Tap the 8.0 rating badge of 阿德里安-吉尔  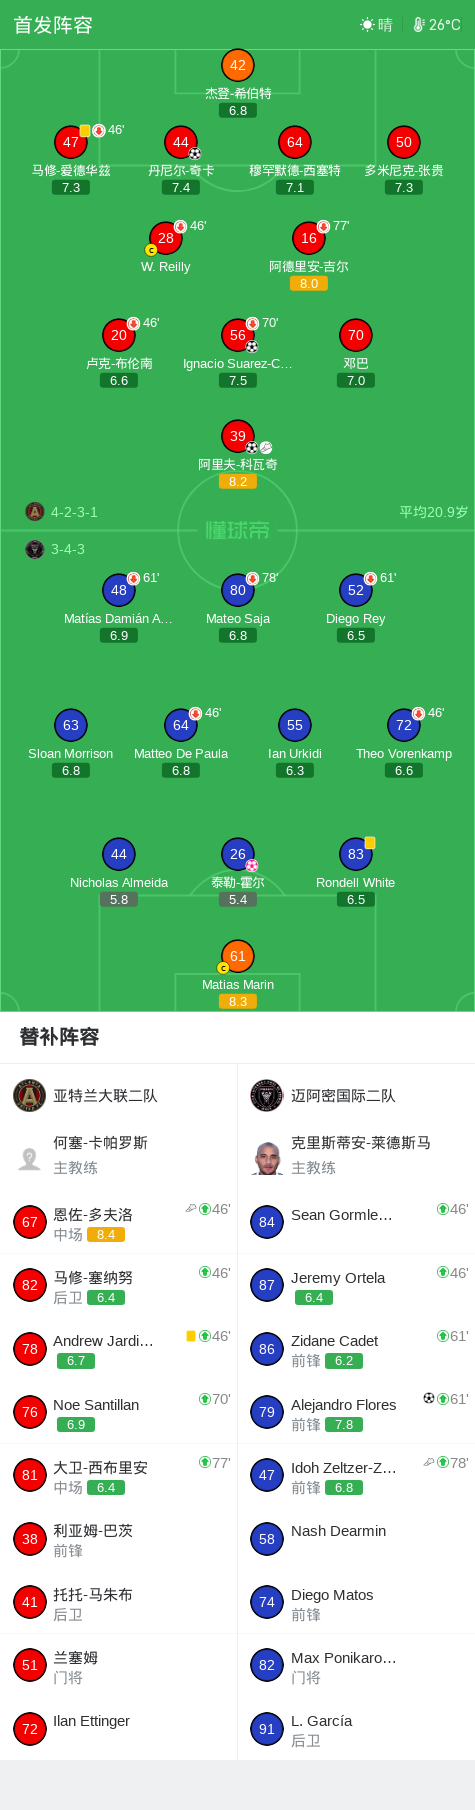point(309,284)
